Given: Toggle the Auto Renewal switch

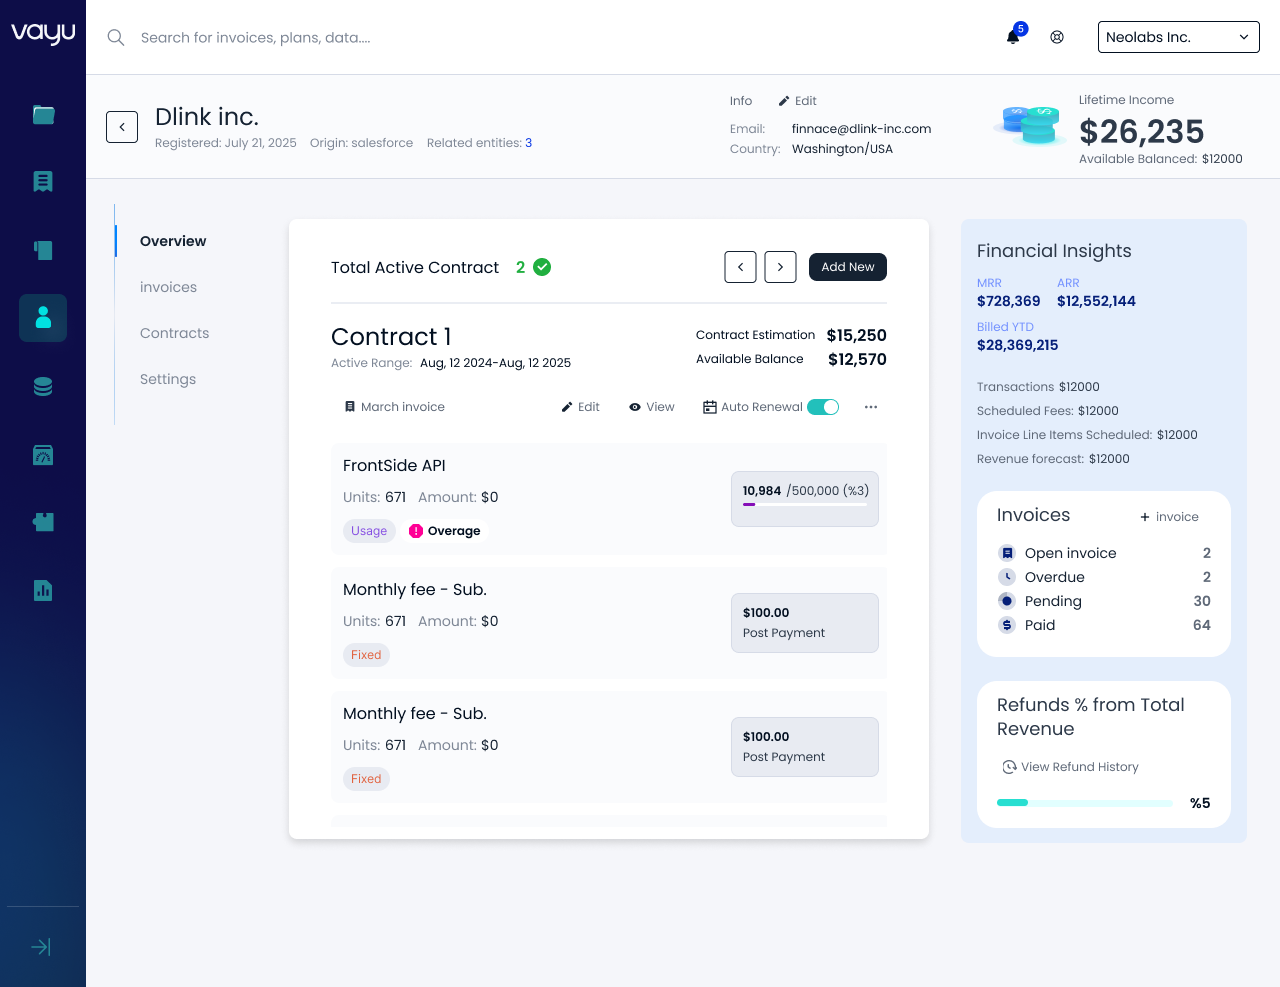Looking at the screenshot, I should [x=823, y=407].
